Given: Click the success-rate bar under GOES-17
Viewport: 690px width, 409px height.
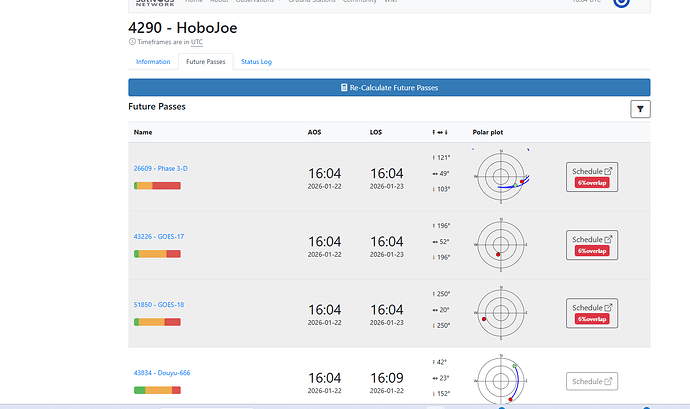Looking at the screenshot, I should [x=157, y=254].
